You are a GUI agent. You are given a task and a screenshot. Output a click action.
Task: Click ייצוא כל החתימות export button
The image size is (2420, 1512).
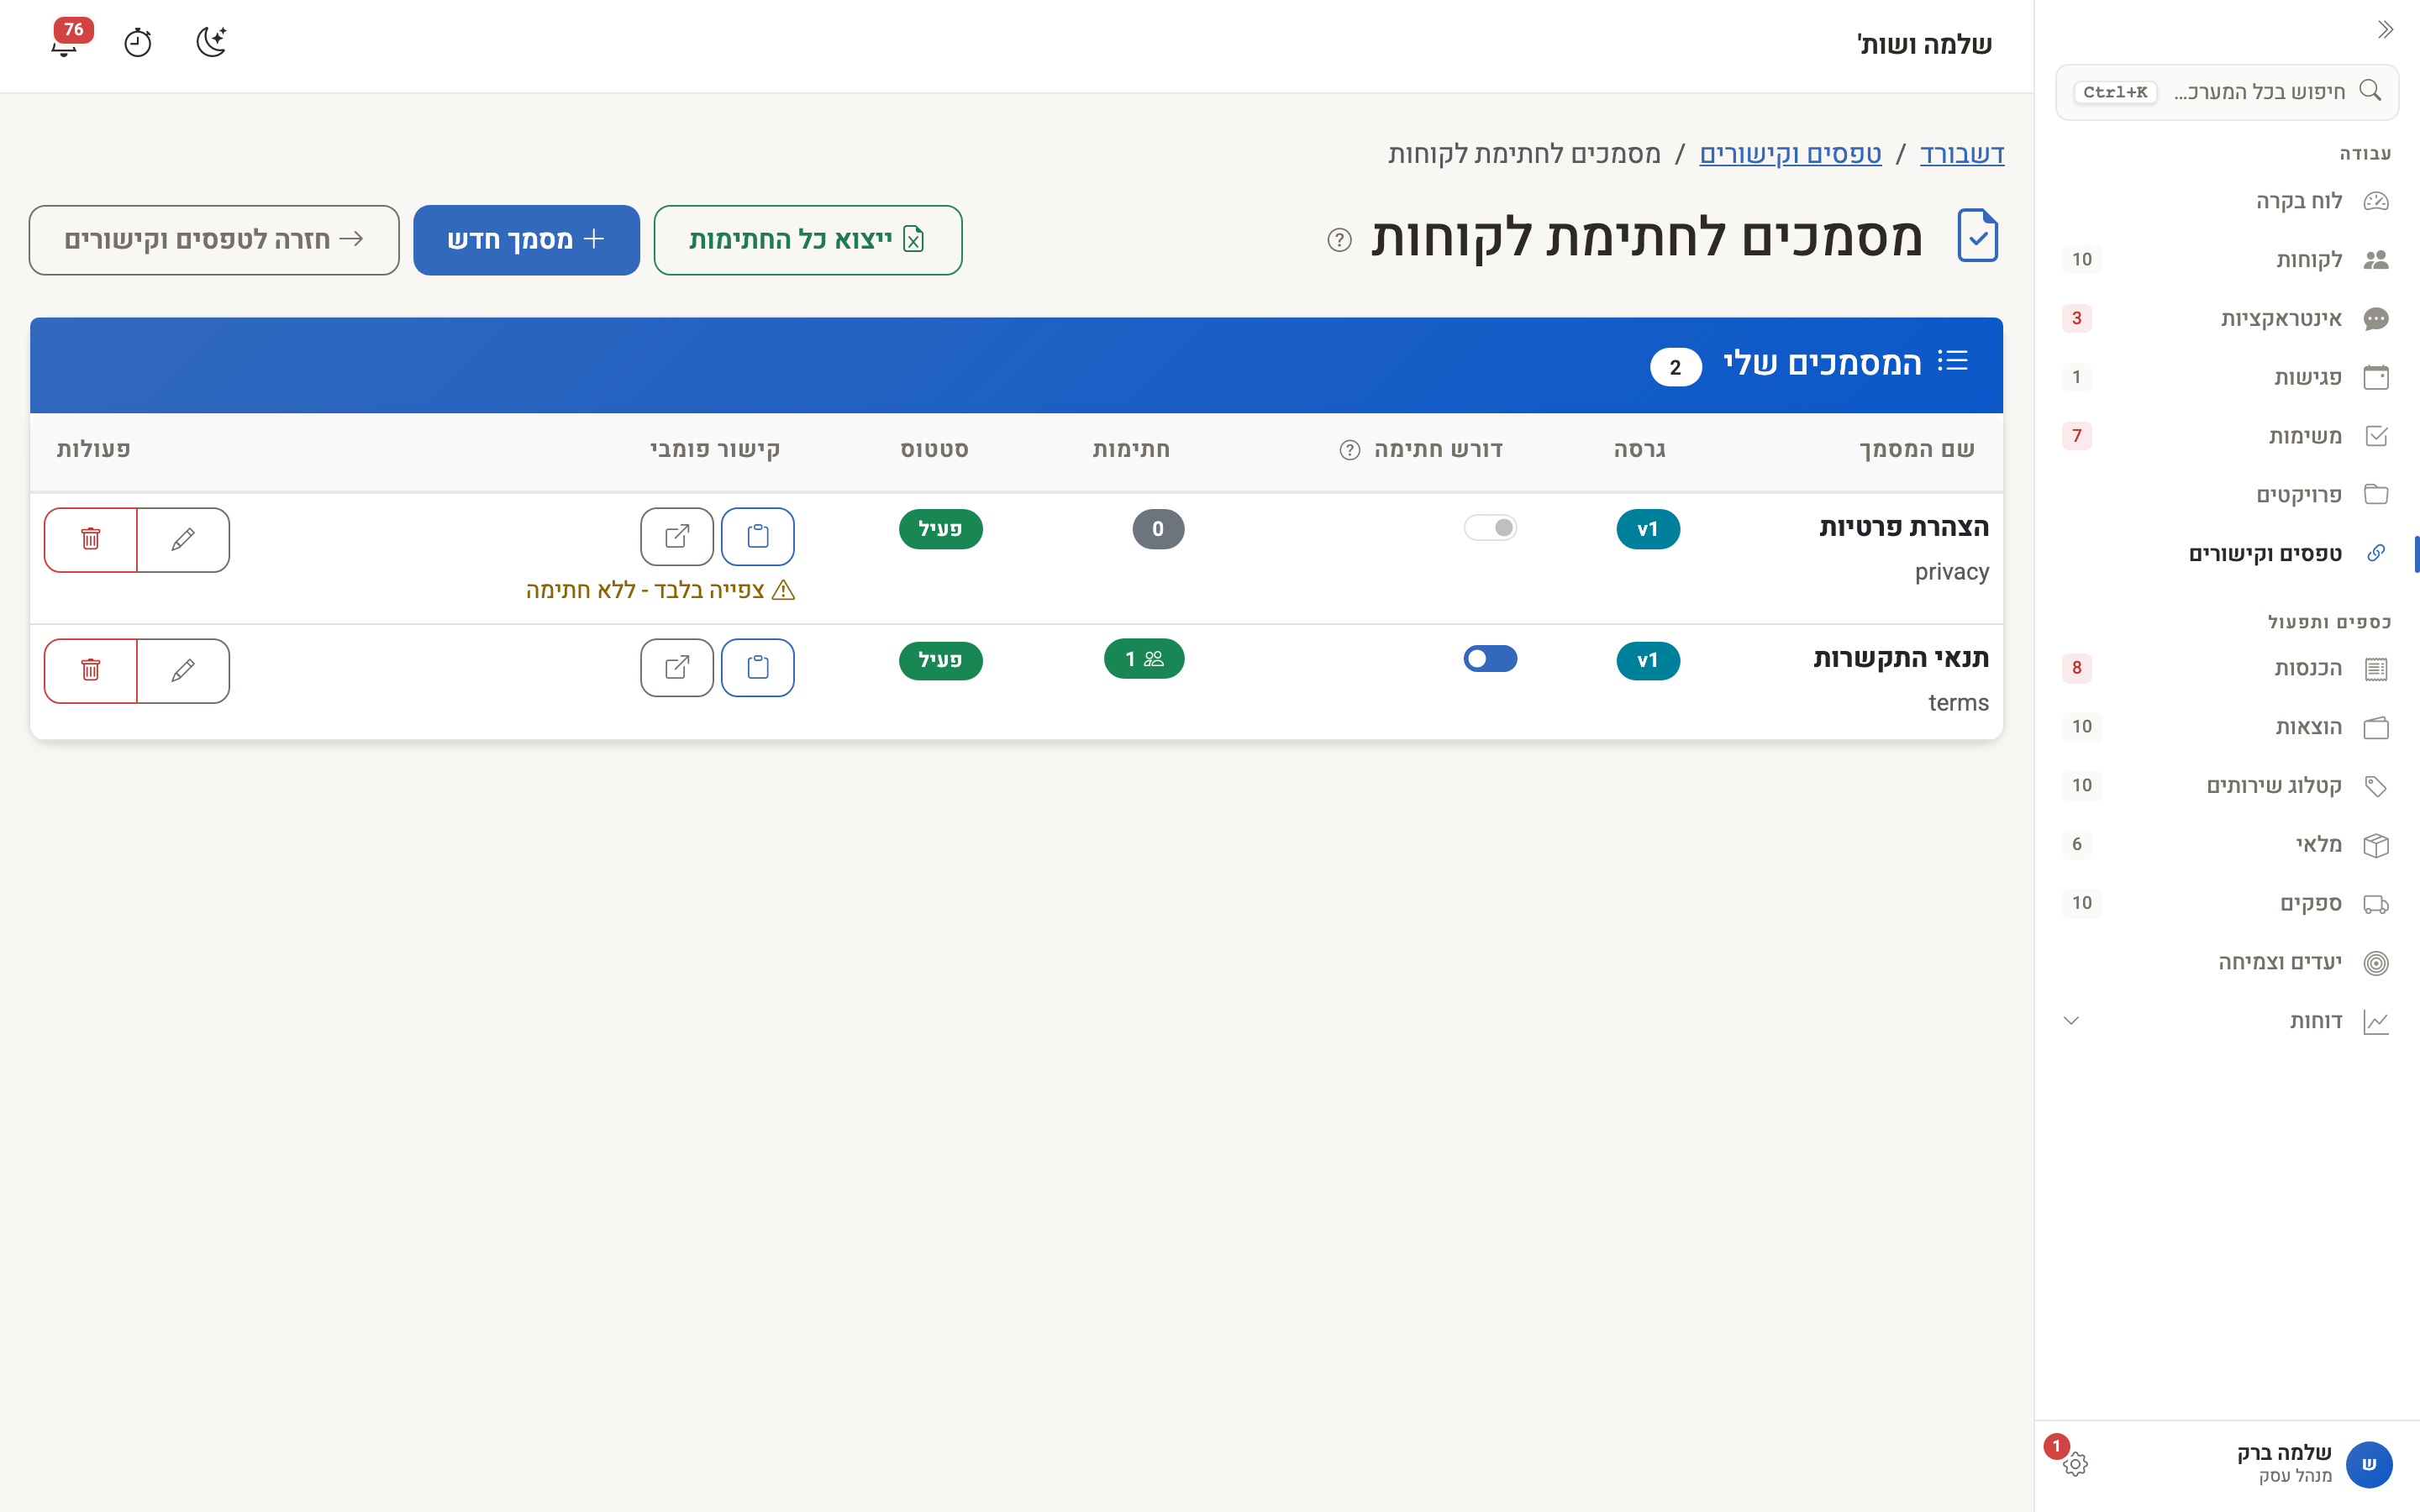808,240
